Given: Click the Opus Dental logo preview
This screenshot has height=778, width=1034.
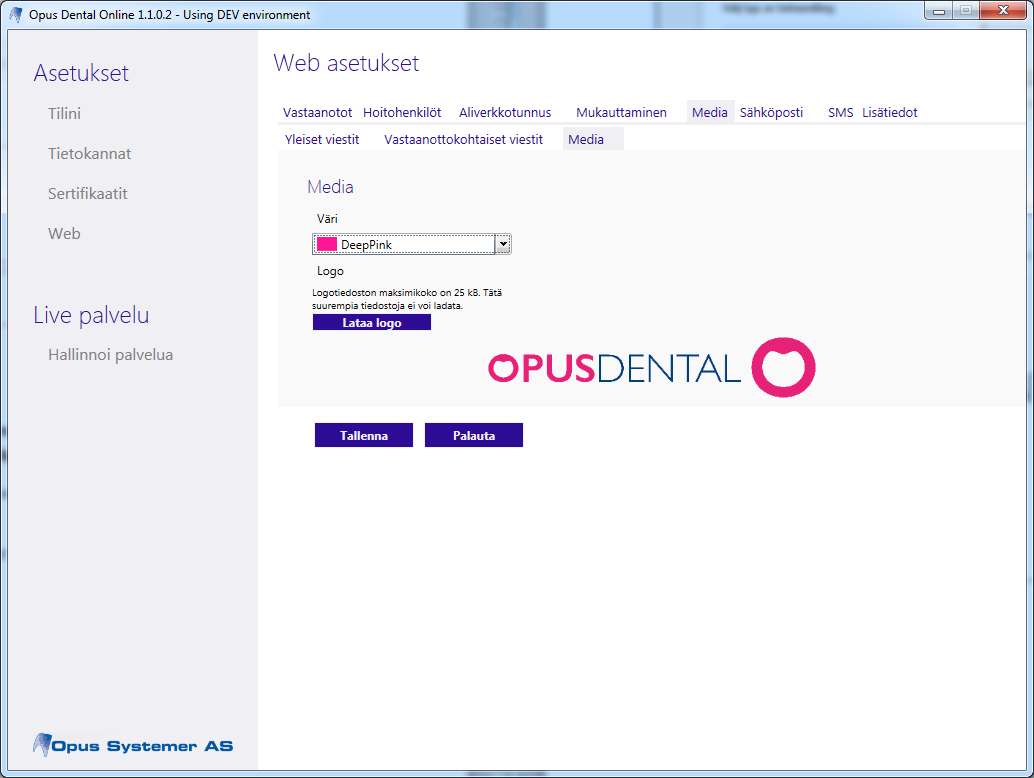Looking at the screenshot, I should pos(652,367).
